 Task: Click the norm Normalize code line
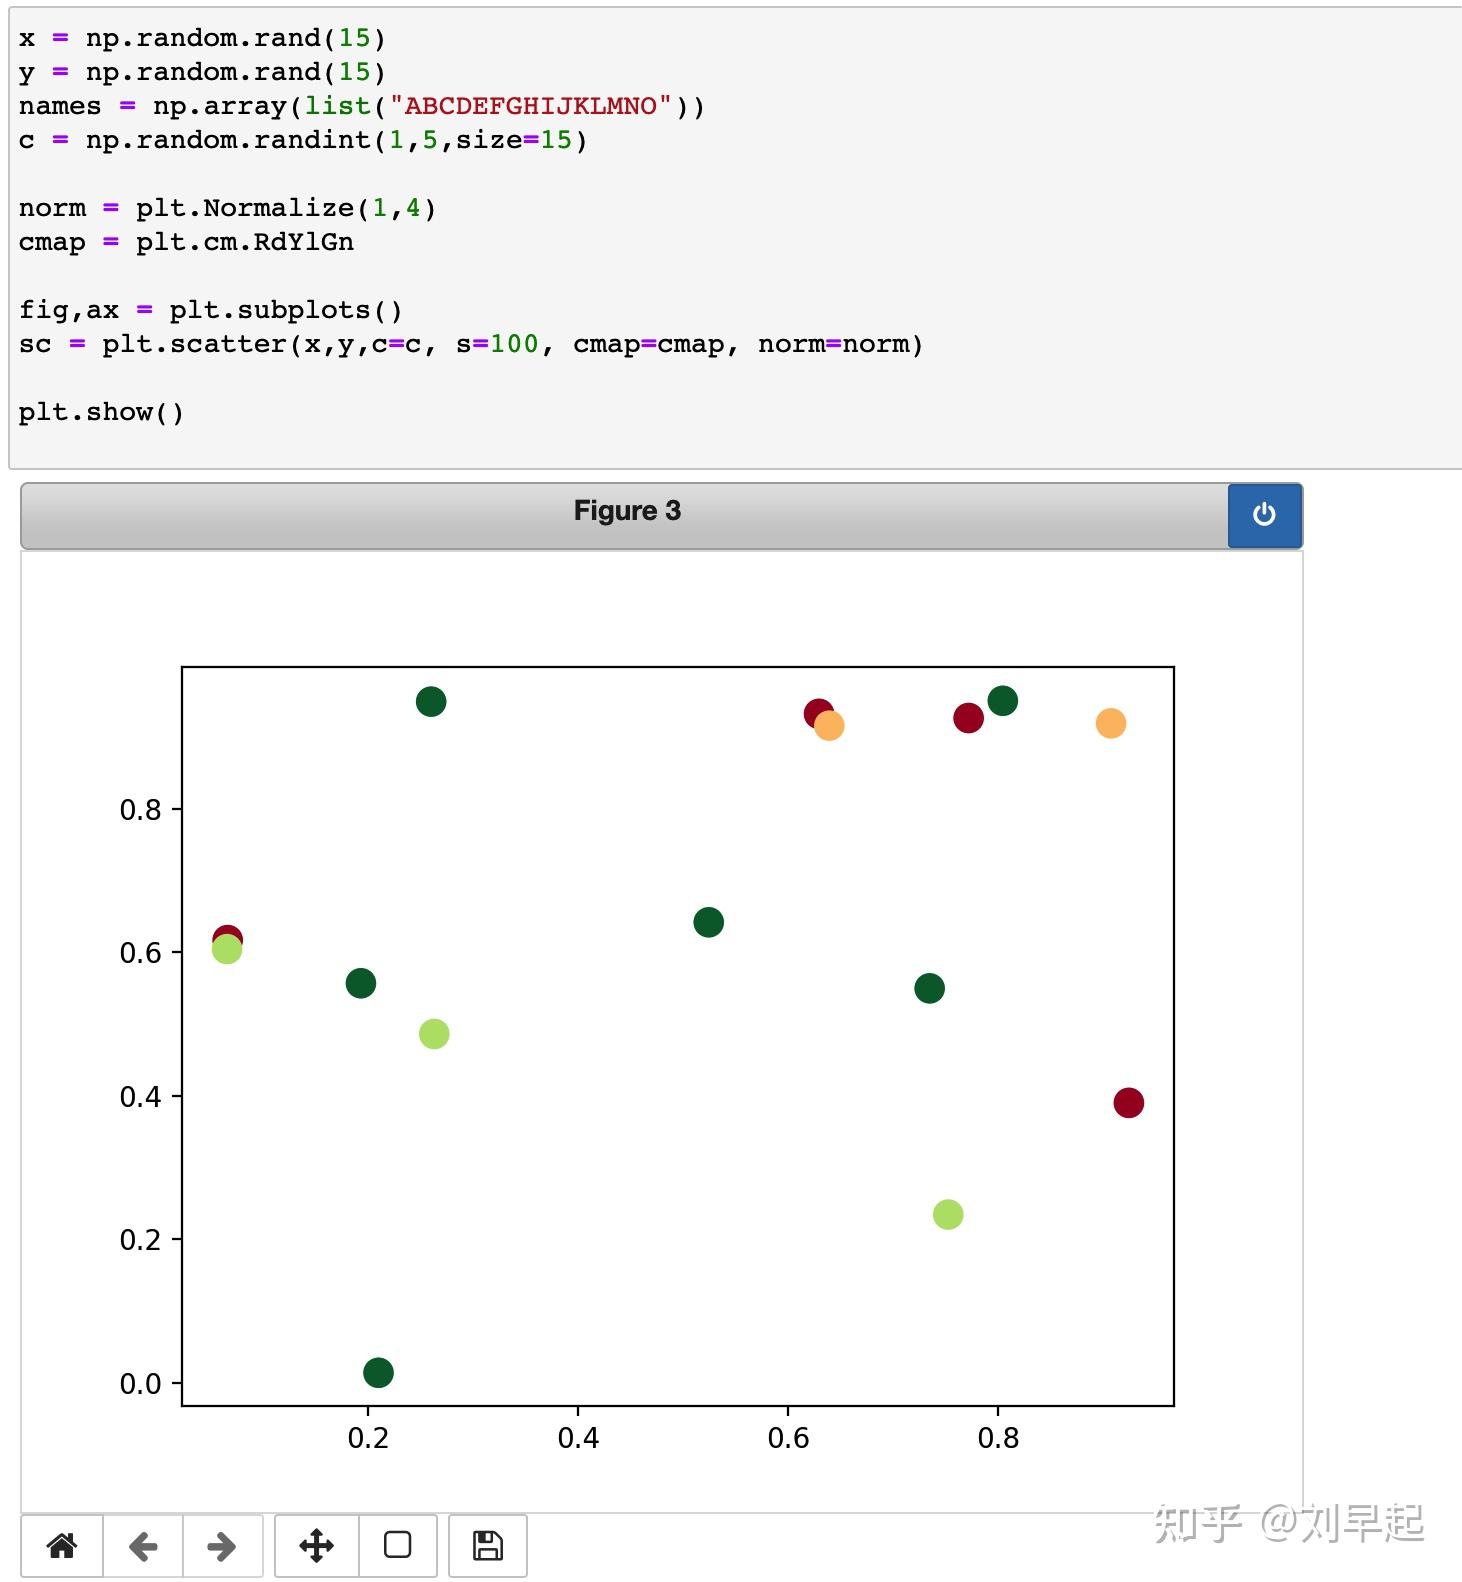click(x=227, y=208)
